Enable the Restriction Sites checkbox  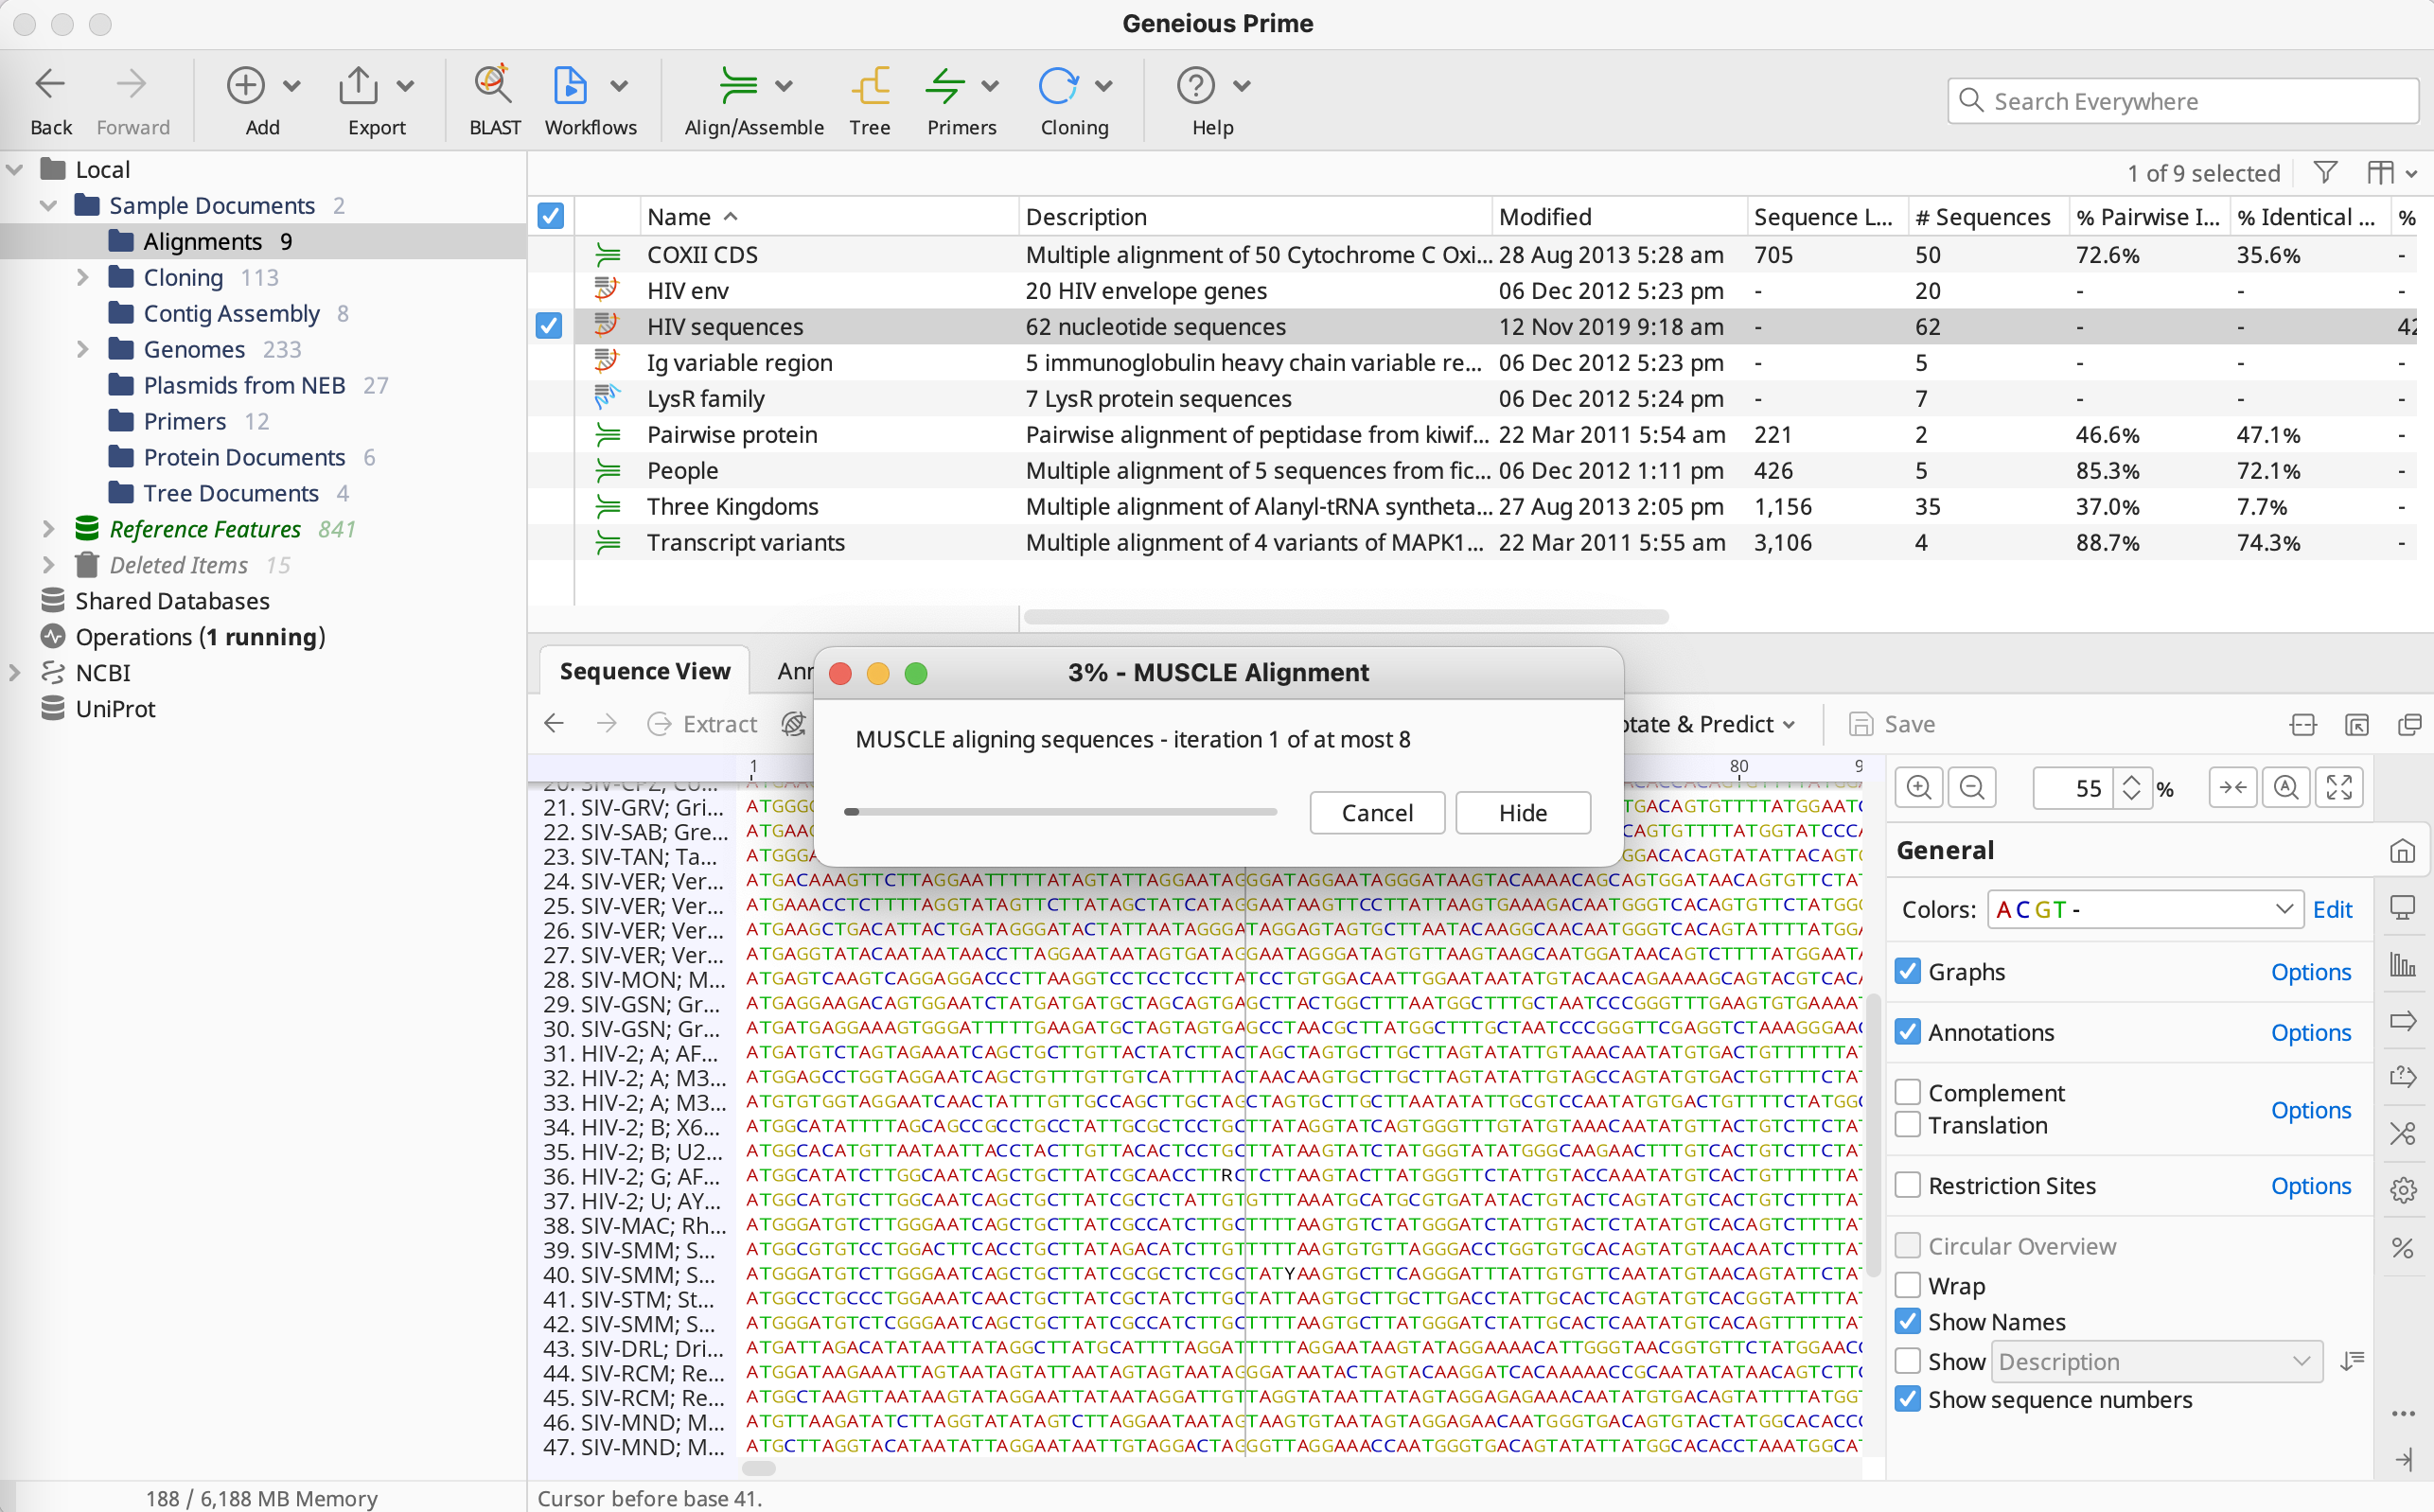coord(1908,1185)
